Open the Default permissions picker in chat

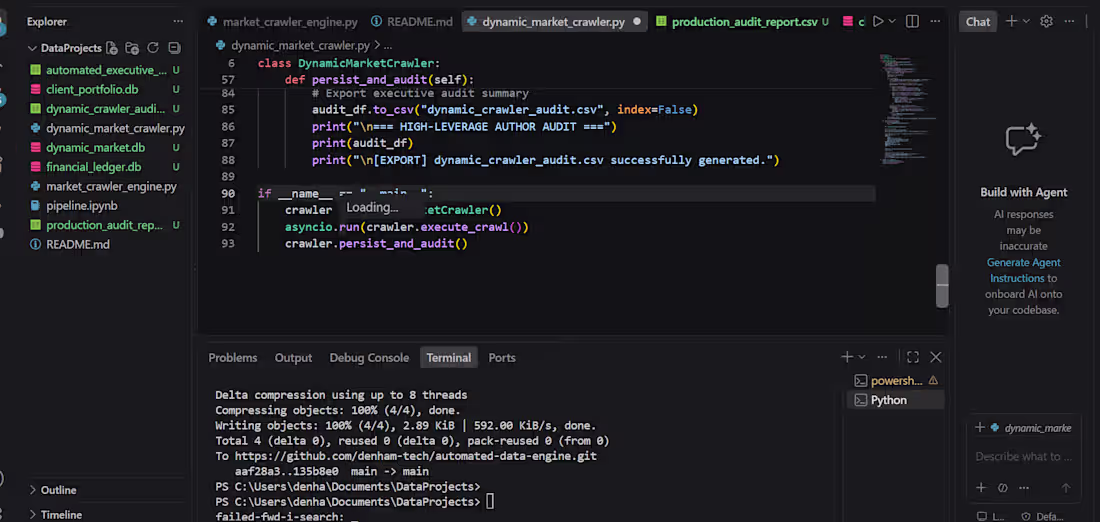pyautogui.click(x=1043, y=516)
